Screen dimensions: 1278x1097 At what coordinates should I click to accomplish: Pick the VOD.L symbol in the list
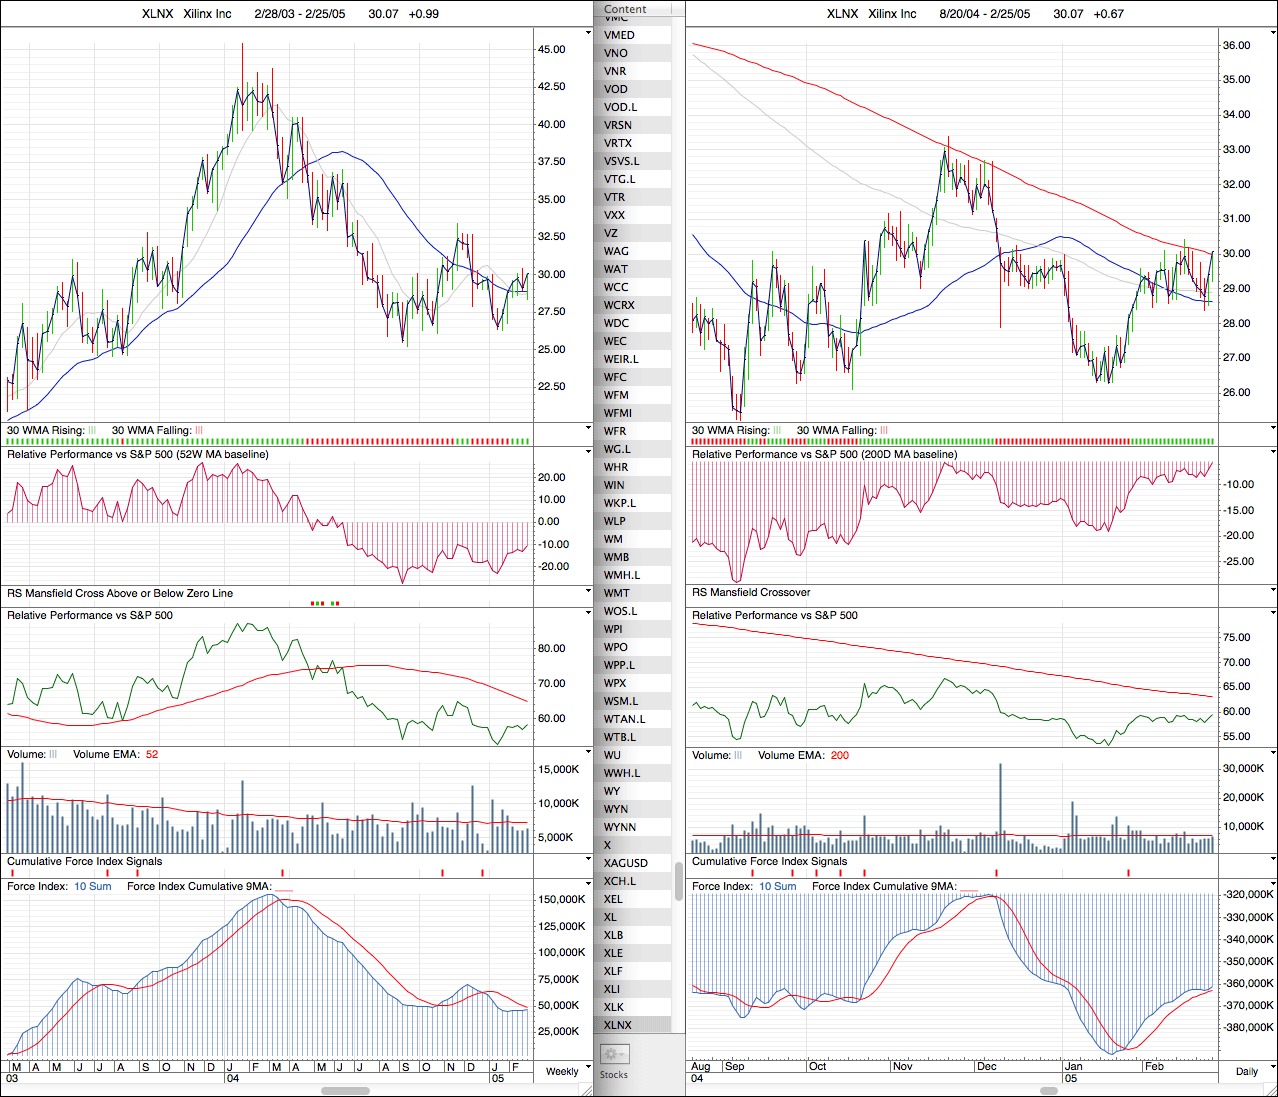tap(620, 107)
